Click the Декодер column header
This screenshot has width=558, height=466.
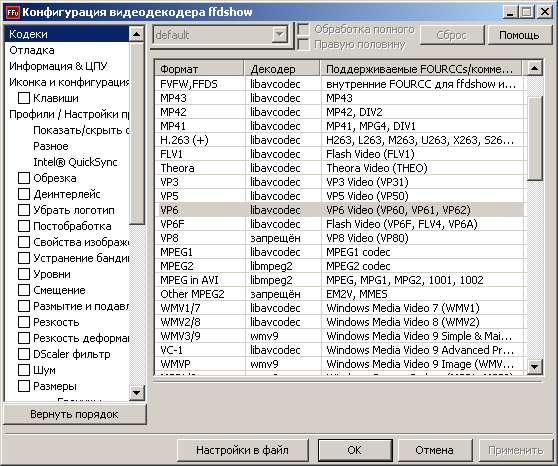pyautogui.click(x=283, y=69)
